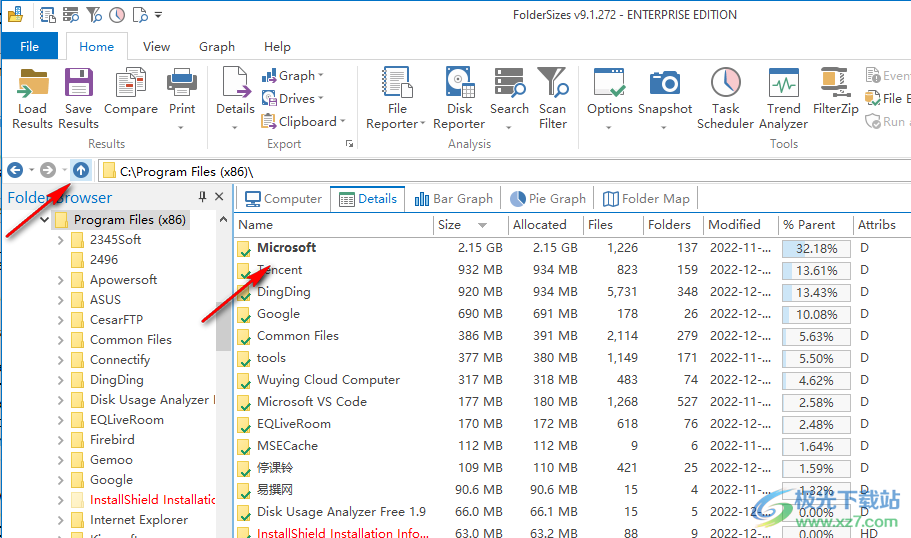Click the 10.08% parent bar for Google
Viewport: 911px width, 538px height.
point(816,315)
